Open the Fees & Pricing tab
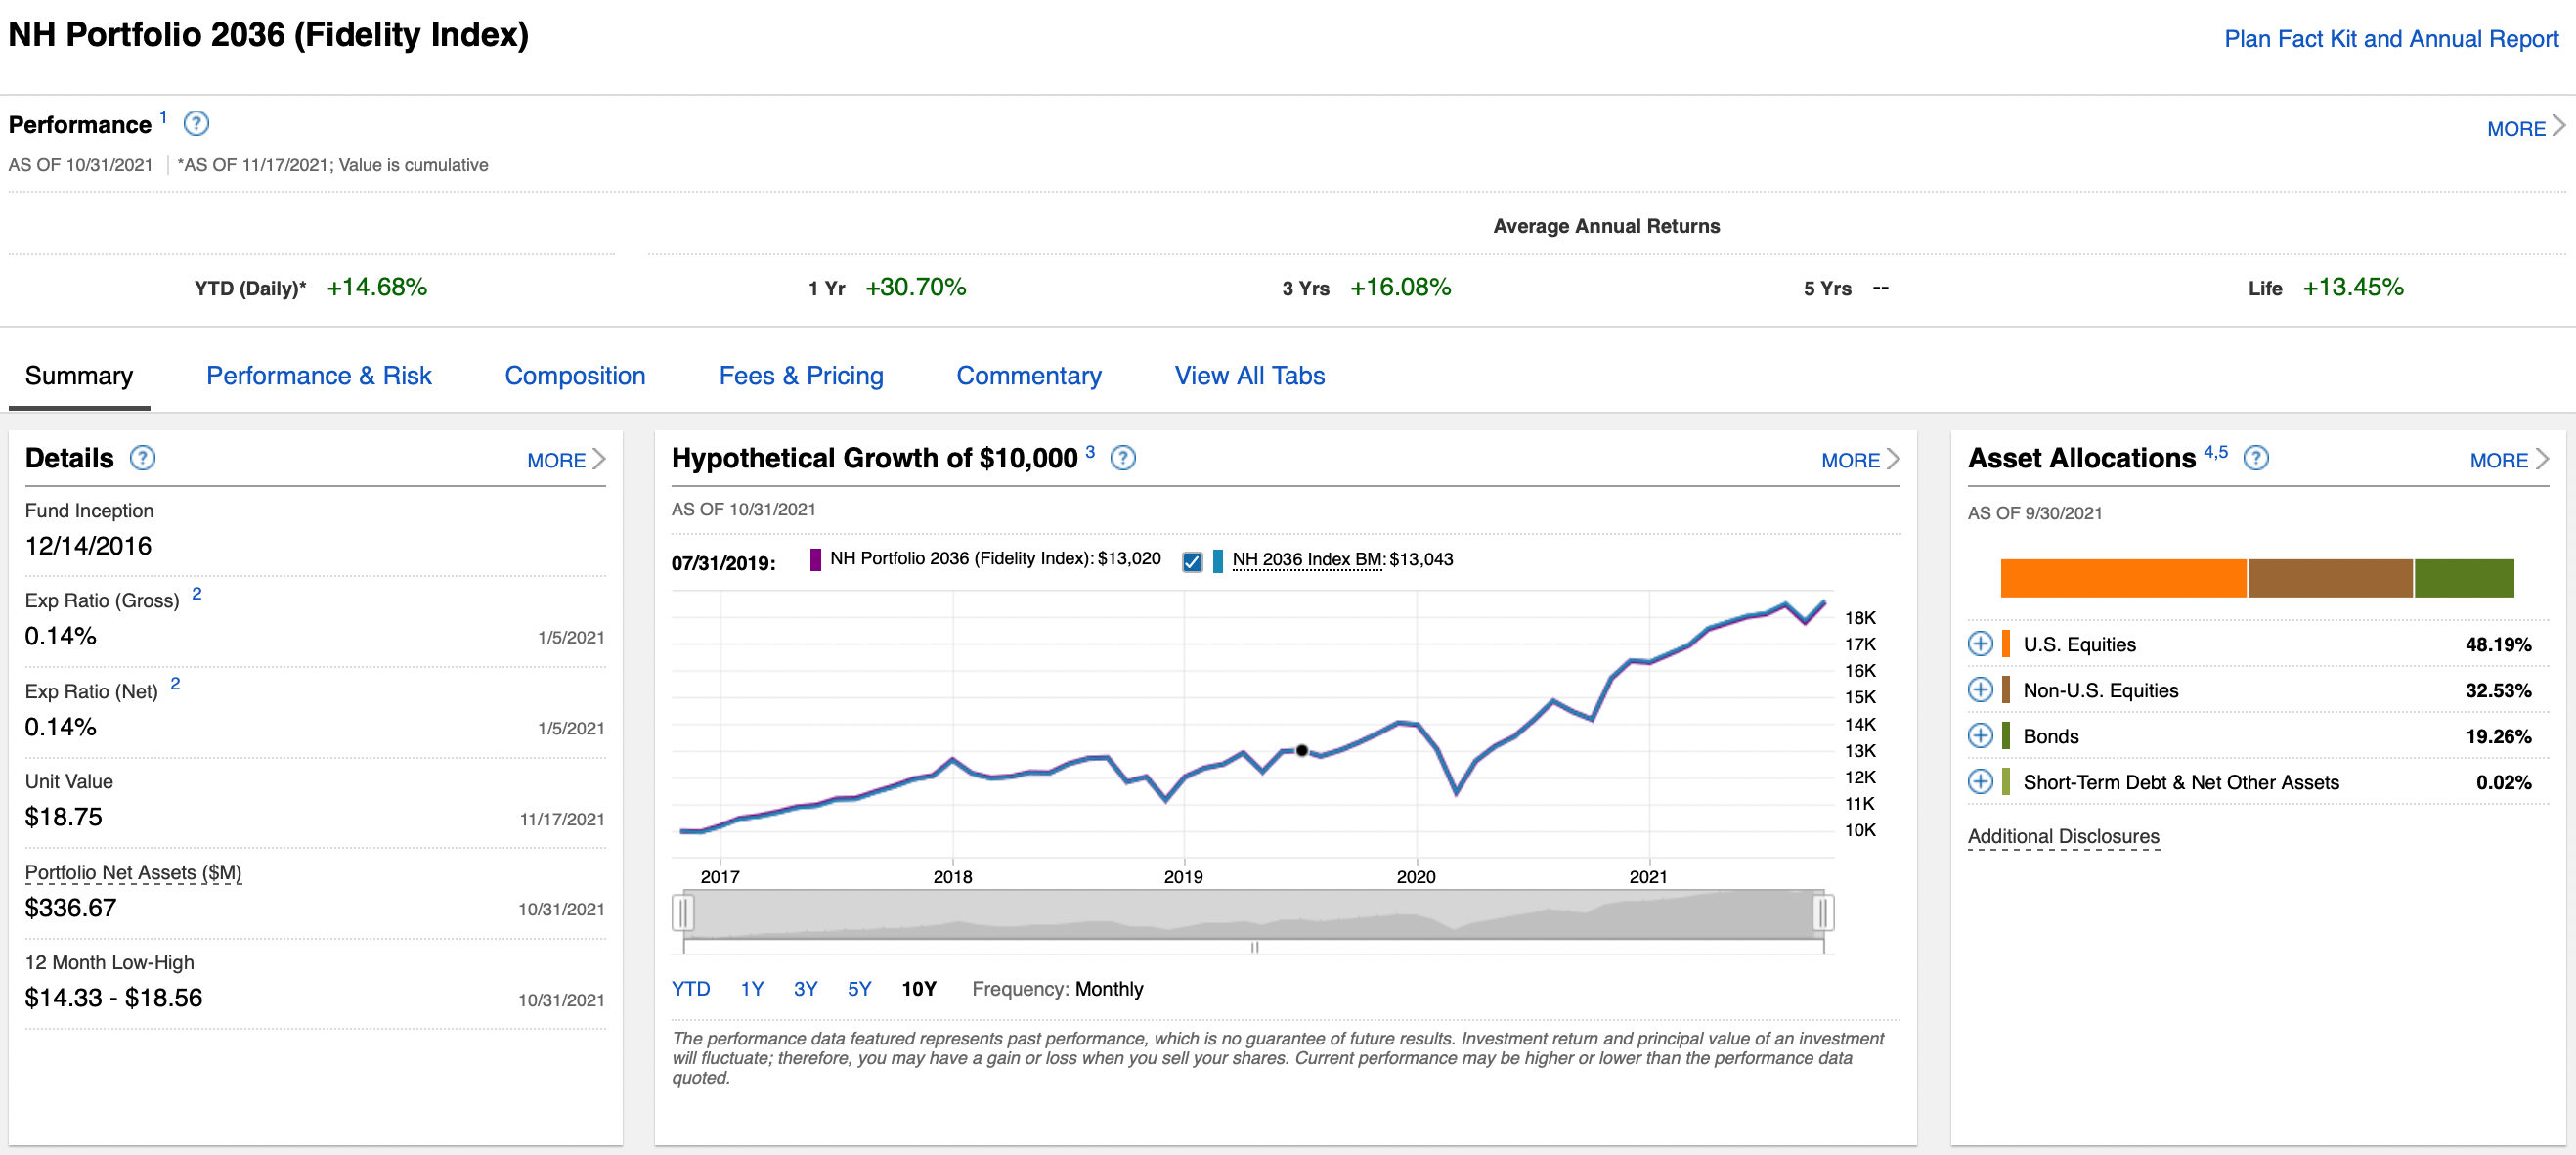This screenshot has width=2576, height=1155. point(801,376)
